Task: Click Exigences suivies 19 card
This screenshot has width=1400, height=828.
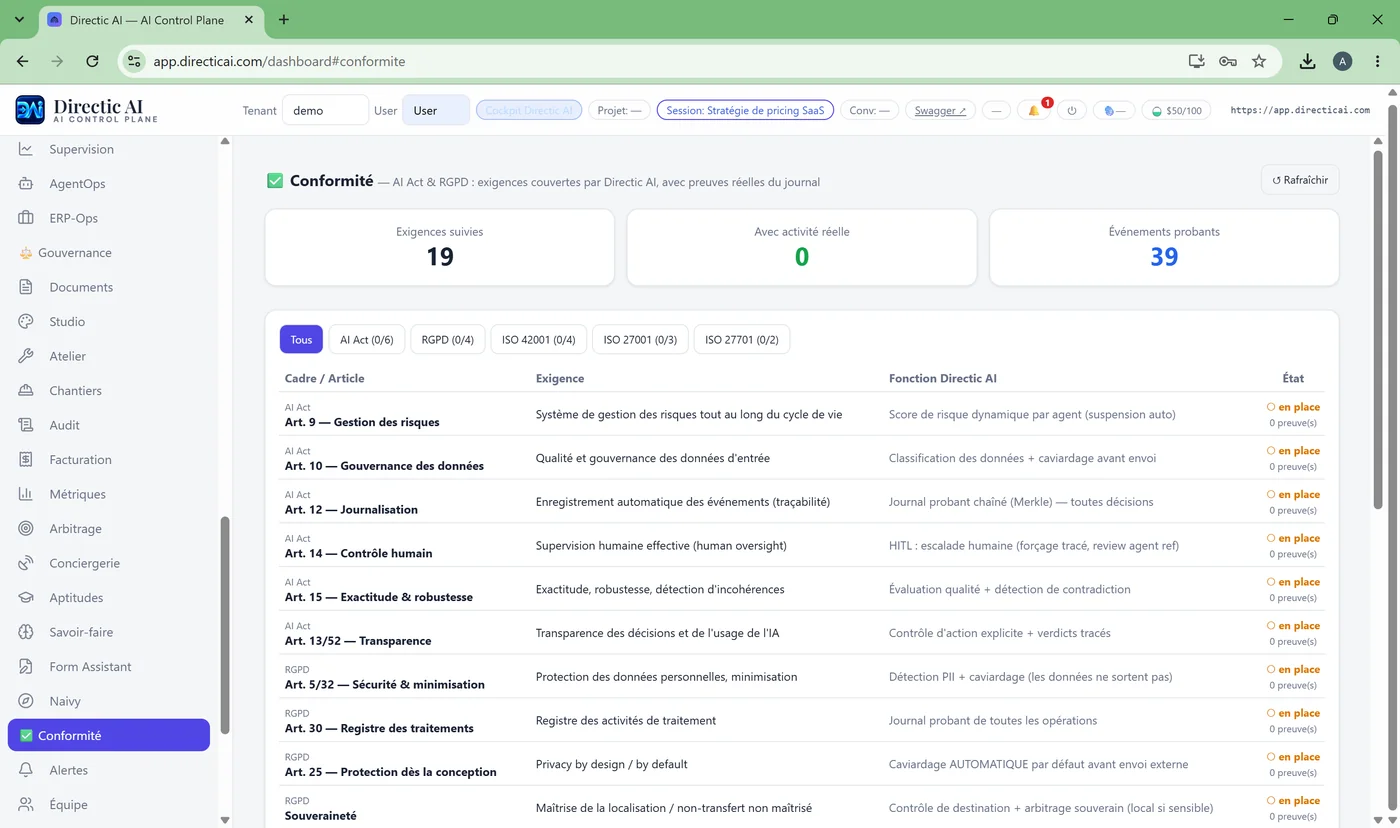Action: [440, 247]
